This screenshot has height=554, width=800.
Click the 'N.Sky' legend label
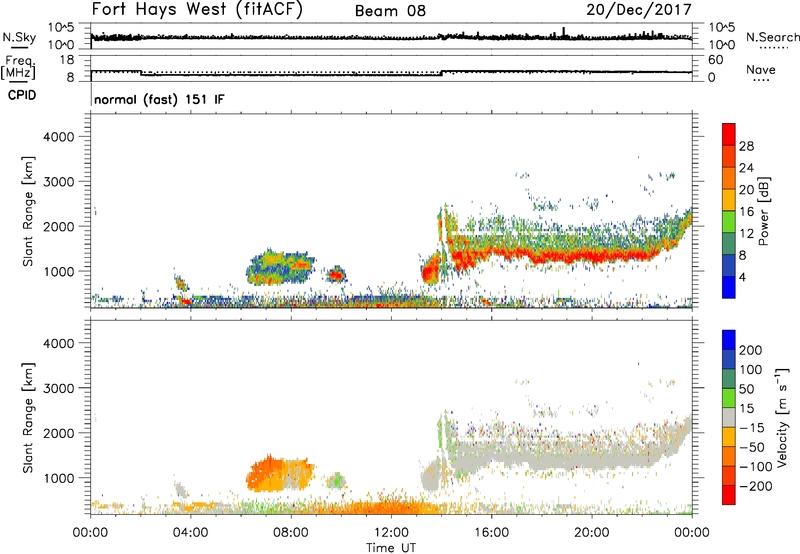tap(19, 37)
